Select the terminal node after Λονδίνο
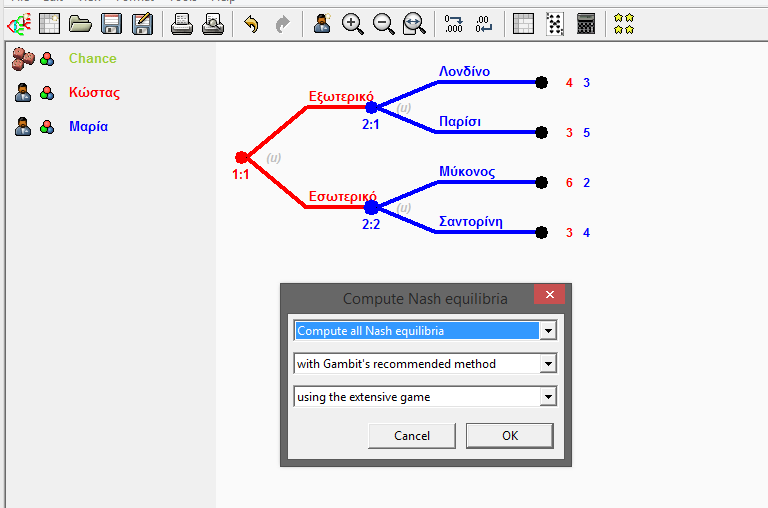Image resolution: width=768 pixels, height=508 pixels. tap(541, 82)
